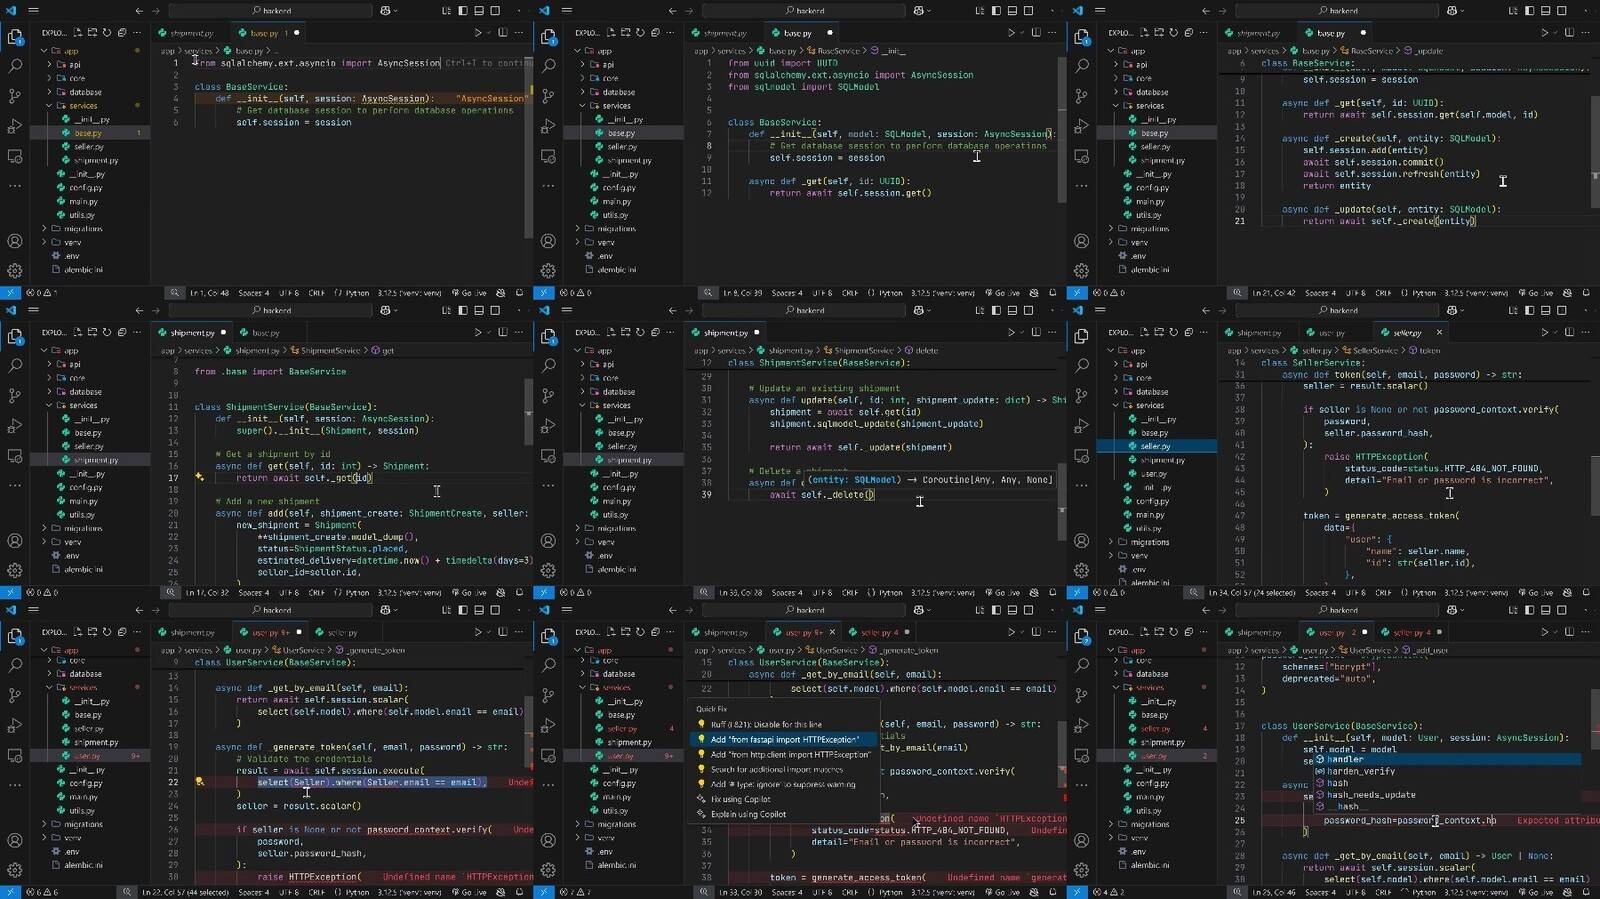
Task: Choose "Fix using Copilot" in the Quick Fix menu
Action: point(740,799)
